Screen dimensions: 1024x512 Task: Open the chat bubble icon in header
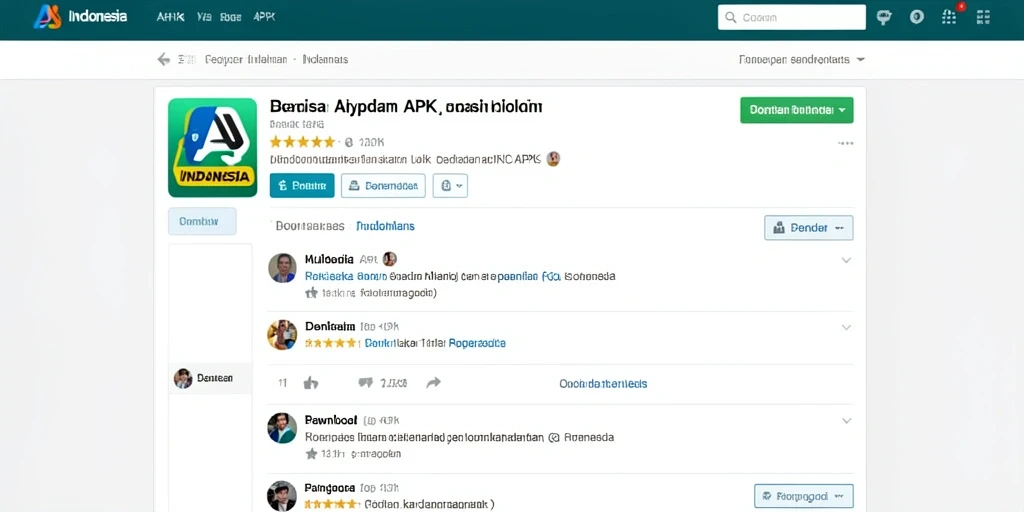pyautogui.click(x=885, y=17)
